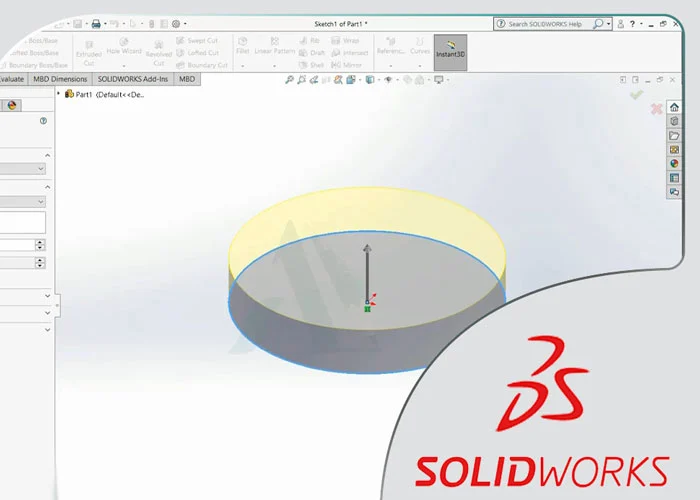This screenshot has height=500, width=700.
Task: Open the dropdown arrow beside the Options gear
Action: pyautogui.click(x=185, y=24)
